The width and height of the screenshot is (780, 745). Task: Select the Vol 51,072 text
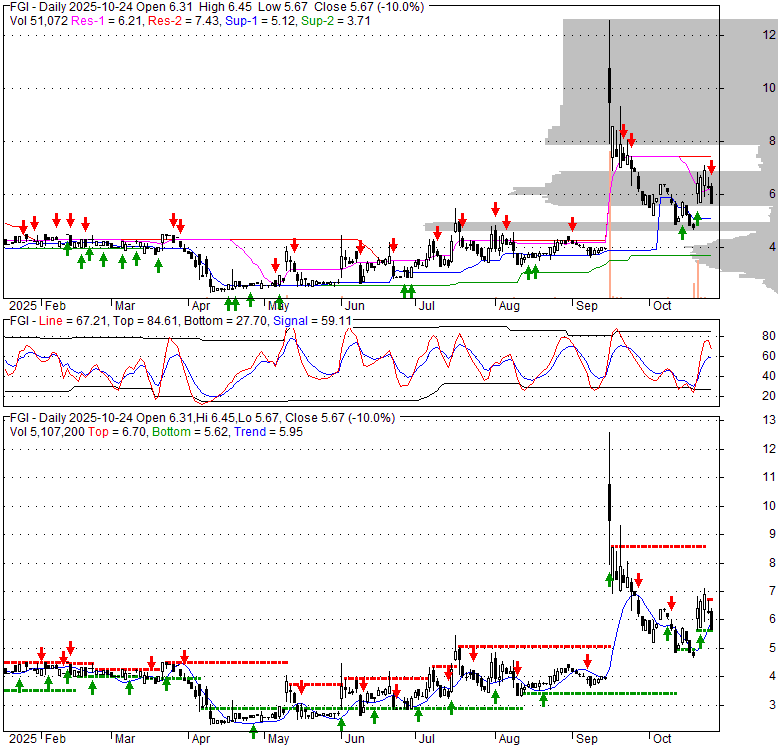coord(39,21)
